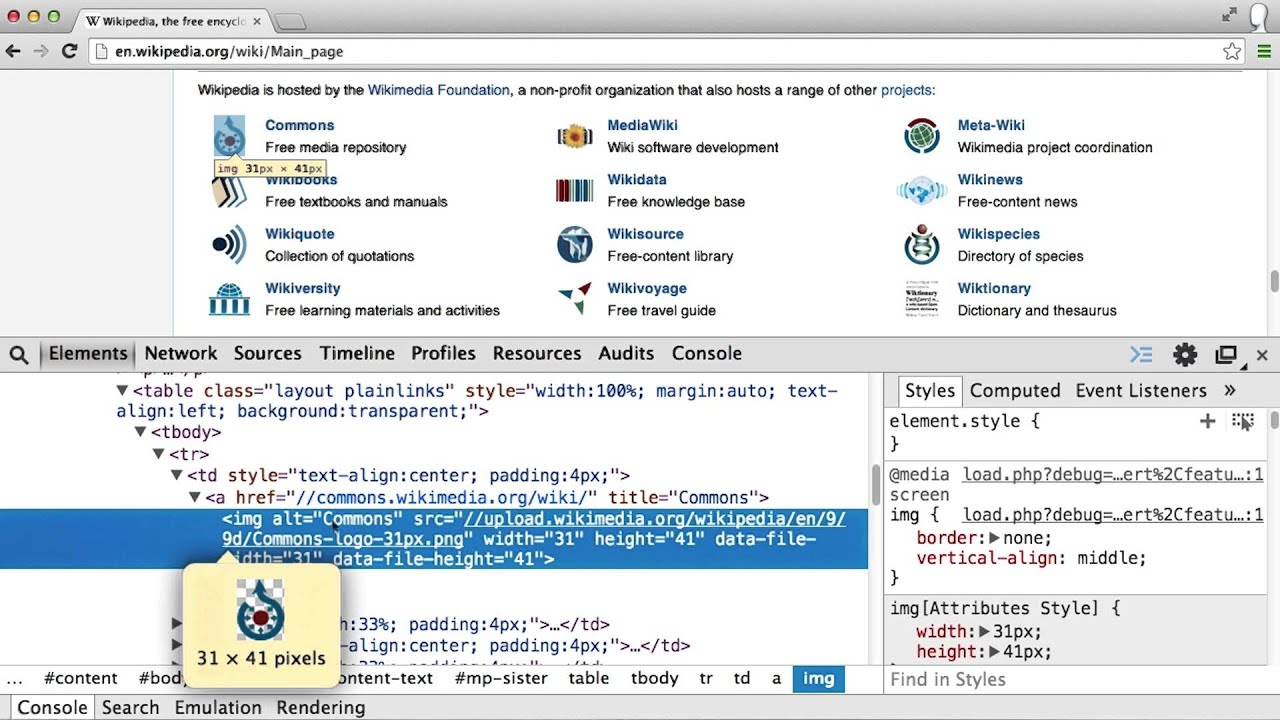Switch to the Network panel
The image size is (1280, 720).
click(x=181, y=354)
